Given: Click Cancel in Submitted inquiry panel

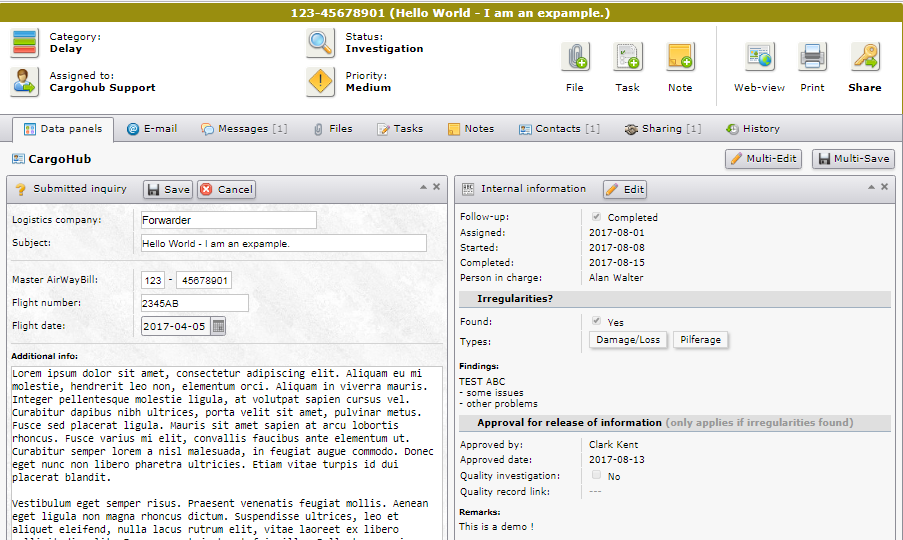Looking at the screenshot, I should pos(226,189).
